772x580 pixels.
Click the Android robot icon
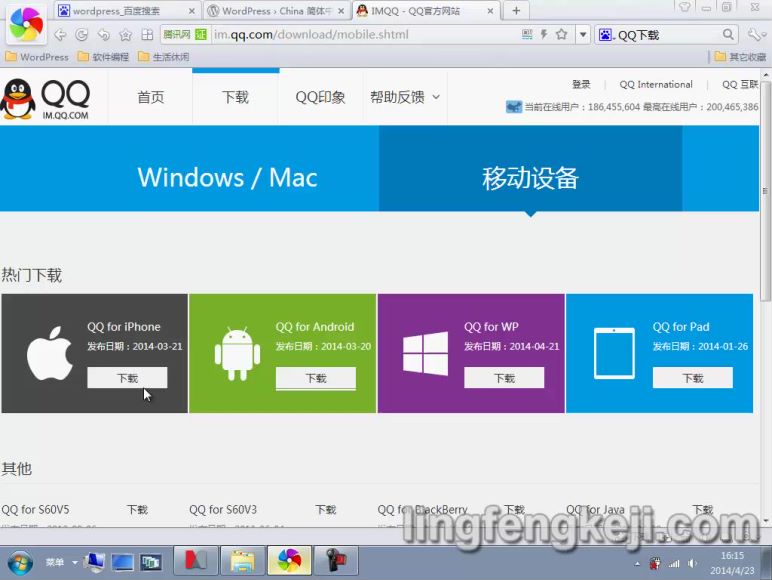(237, 354)
